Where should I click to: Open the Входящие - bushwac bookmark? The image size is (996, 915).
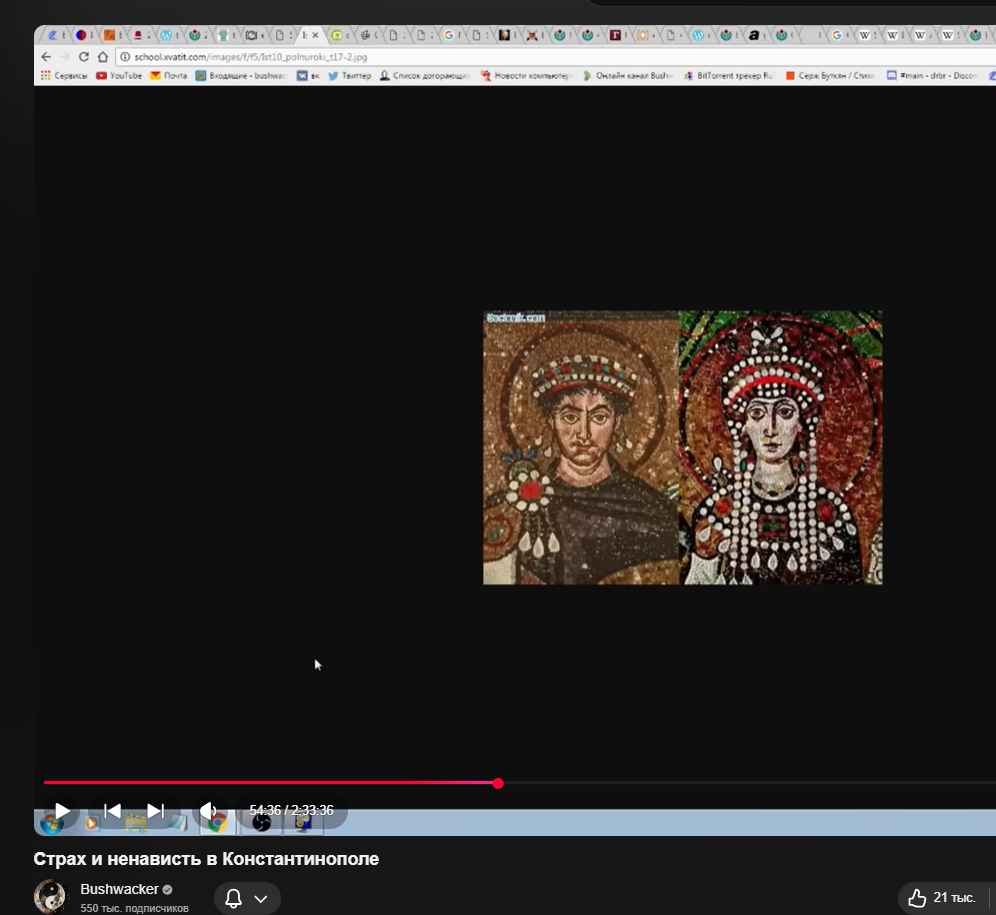click(x=241, y=76)
